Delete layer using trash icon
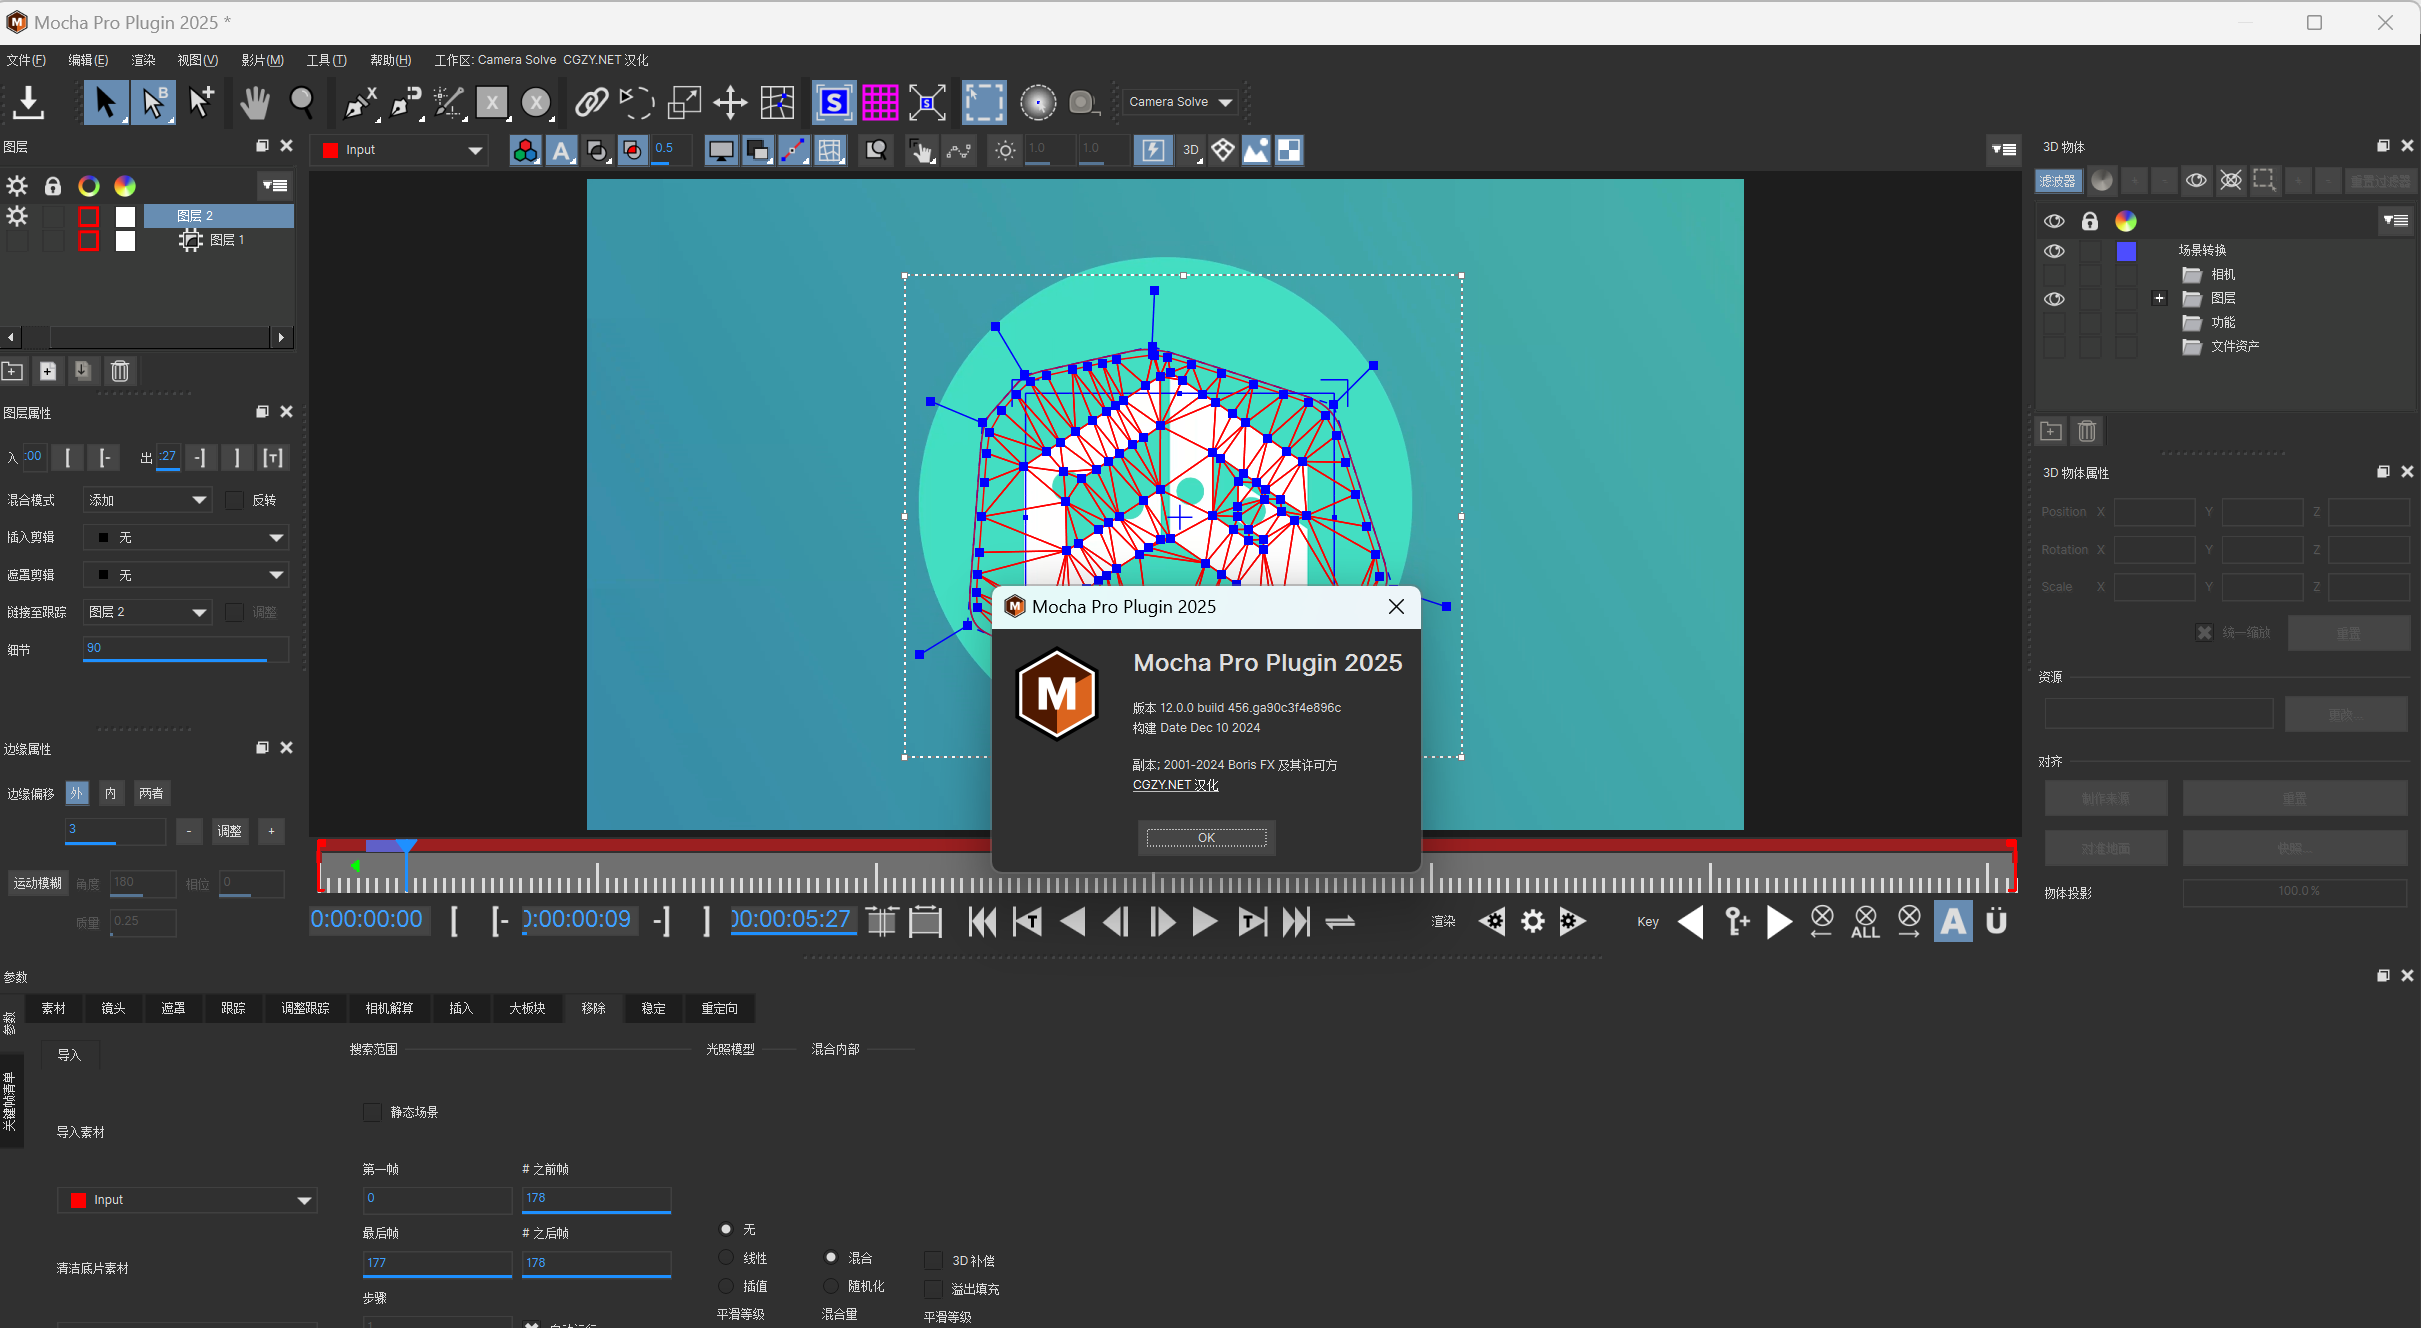The image size is (2421, 1328). click(120, 371)
